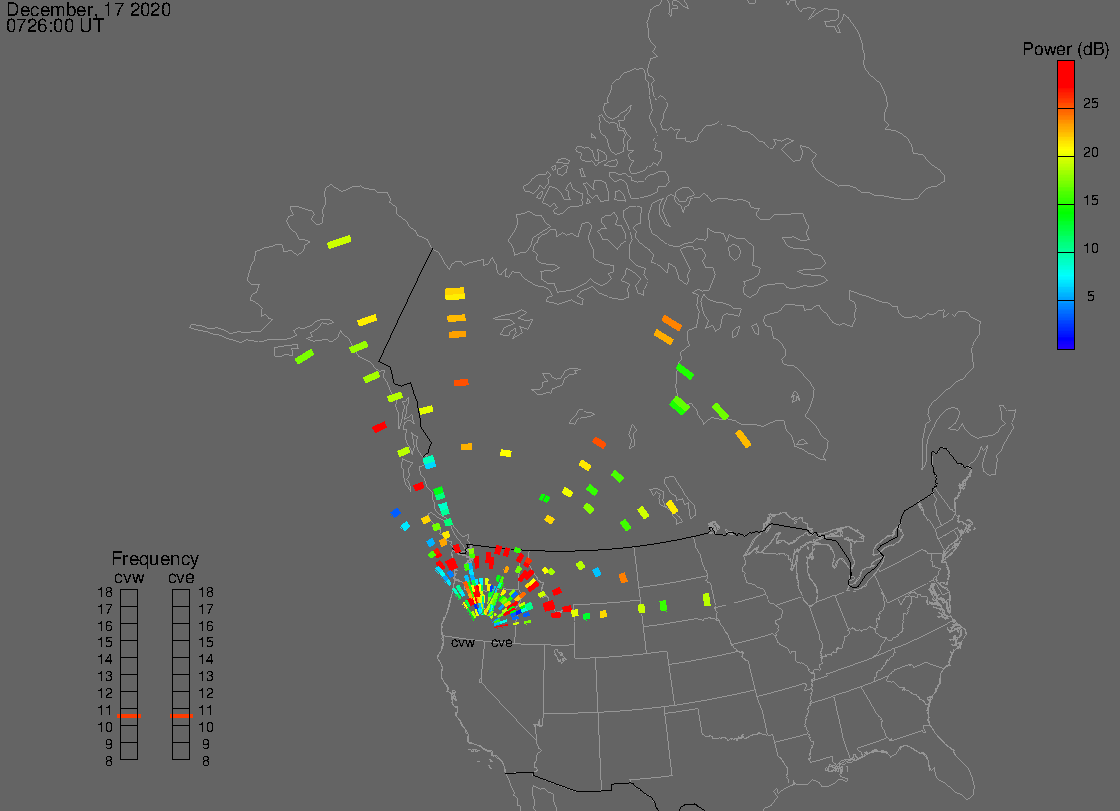Click the cve frequency scale bar
This screenshot has height=811, width=1120.
coord(181,675)
